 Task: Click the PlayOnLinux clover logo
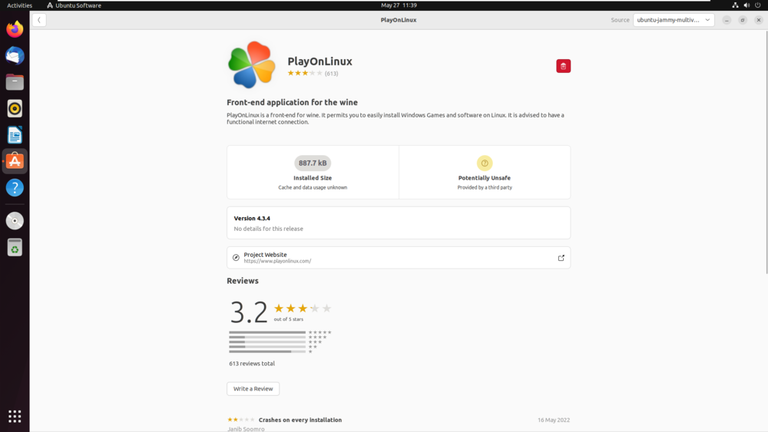coord(251,65)
